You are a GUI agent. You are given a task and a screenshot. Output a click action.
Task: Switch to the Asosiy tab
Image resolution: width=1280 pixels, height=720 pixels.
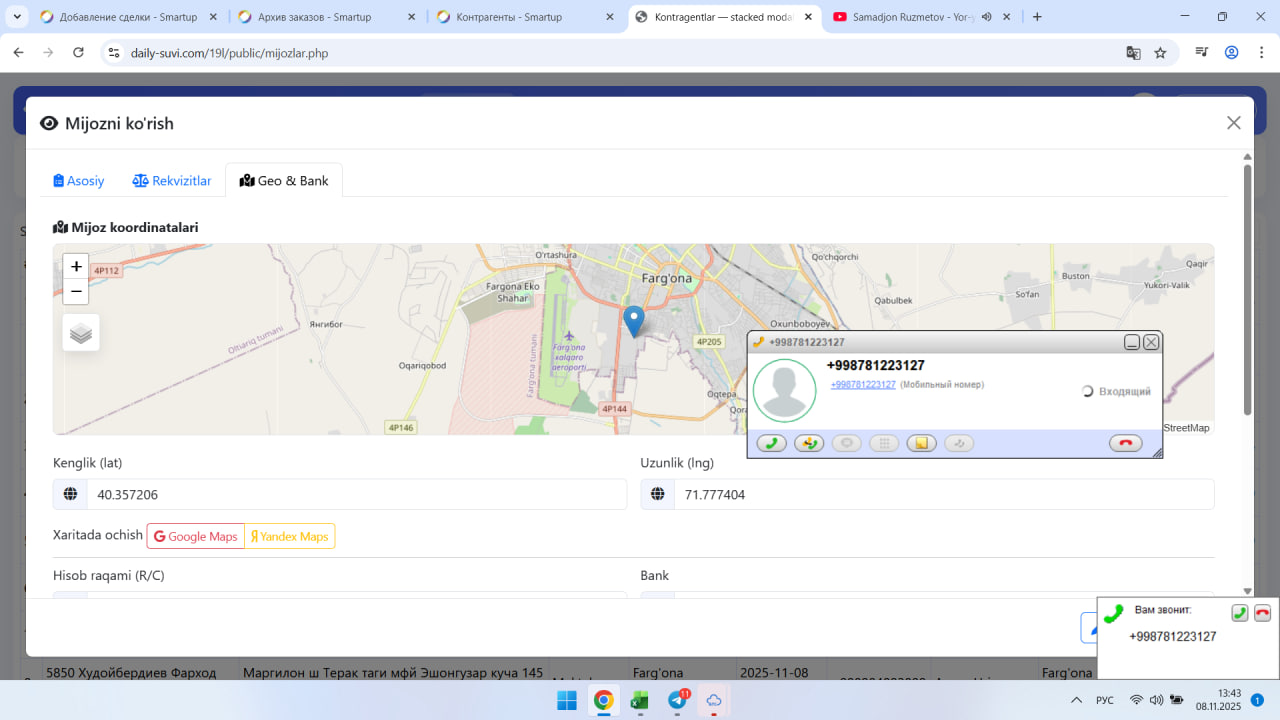[79, 181]
